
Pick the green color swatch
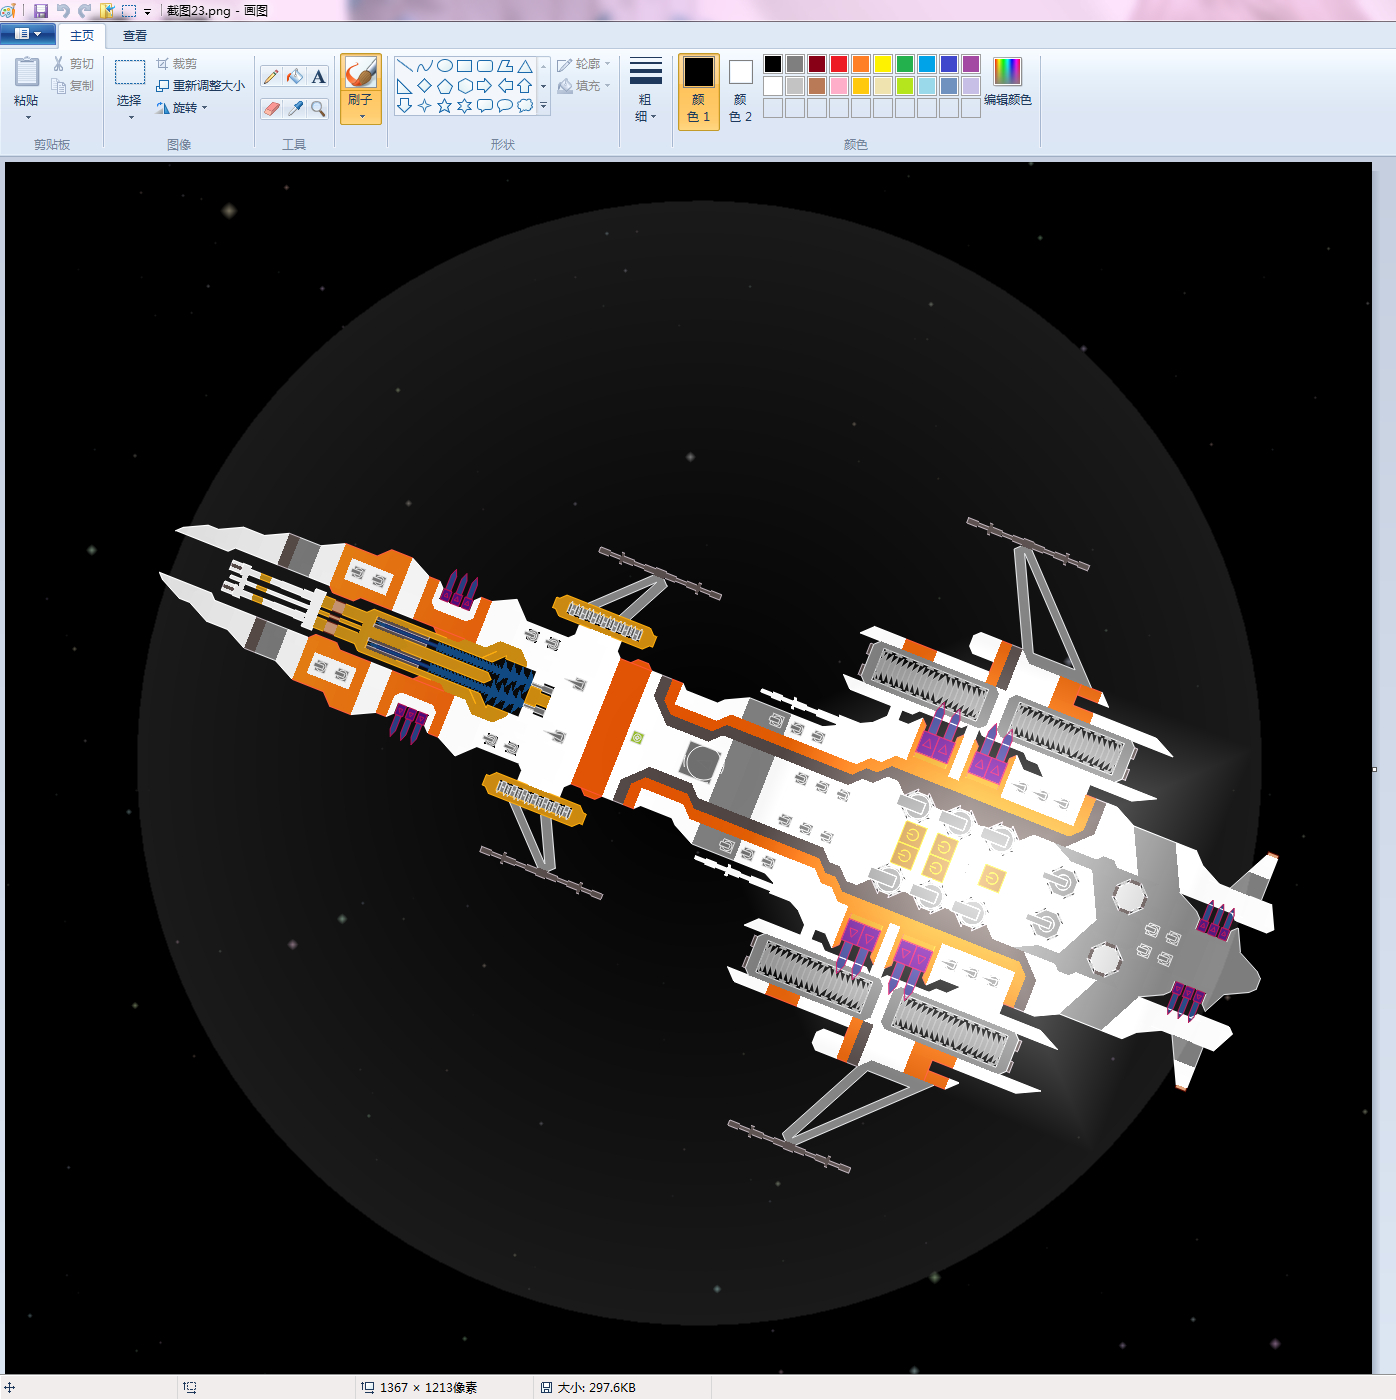(905, 64)
